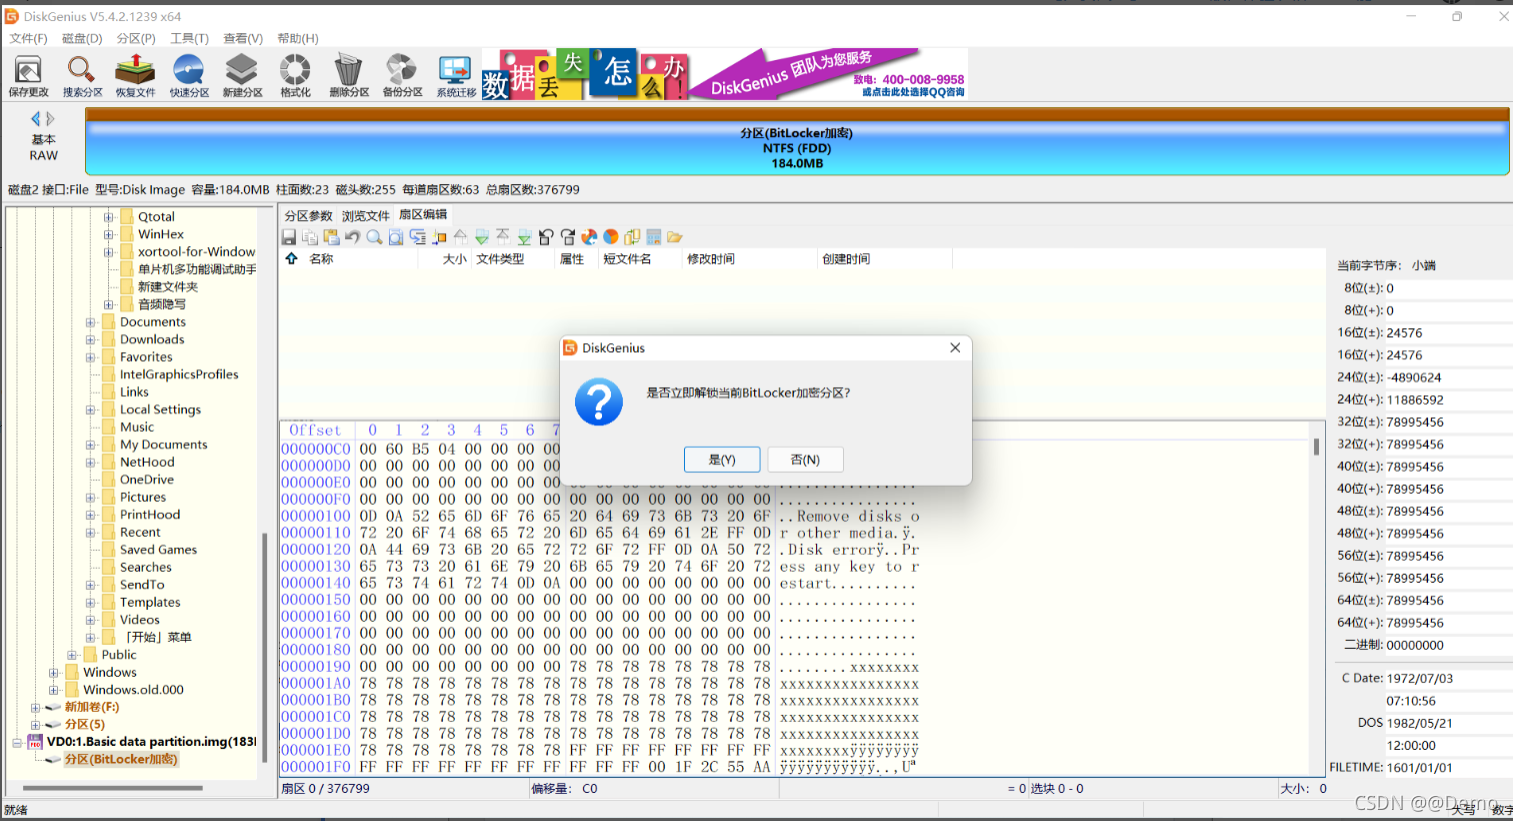The image size is (1513, 821).
Task: Expand the Downloads folder node
Action: pyautogui.click(x=90, y=339)
